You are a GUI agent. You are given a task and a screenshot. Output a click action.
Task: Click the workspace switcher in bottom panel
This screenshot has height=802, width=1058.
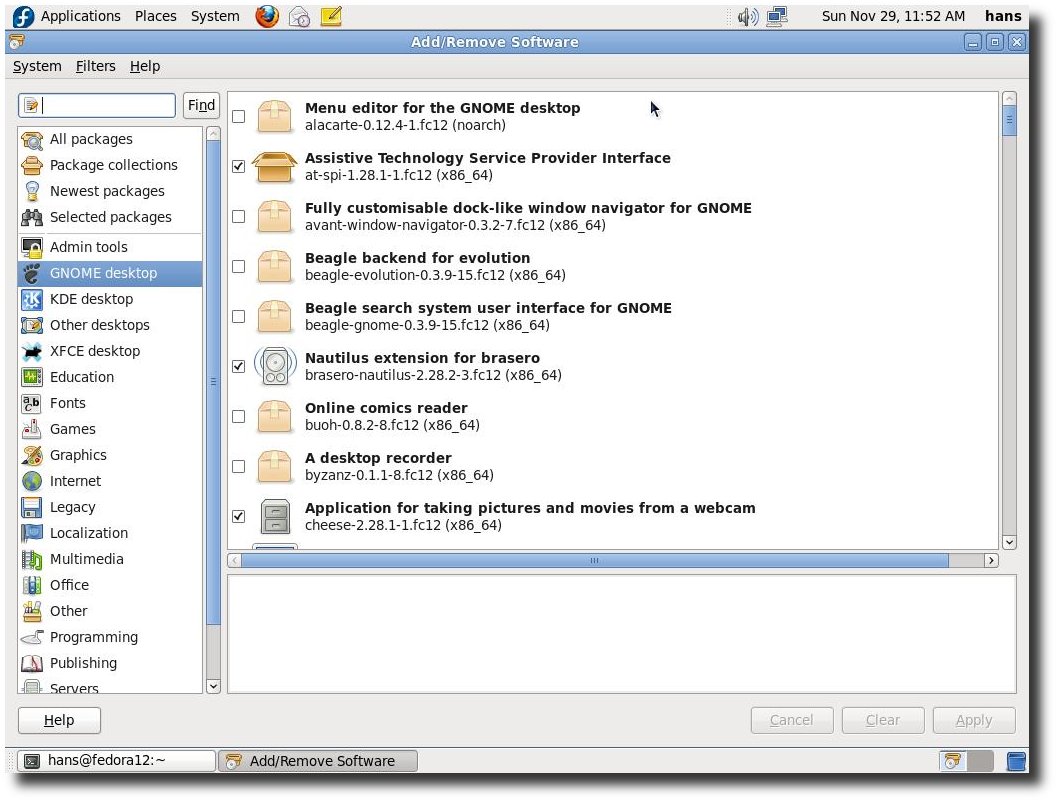pos(967,761)
